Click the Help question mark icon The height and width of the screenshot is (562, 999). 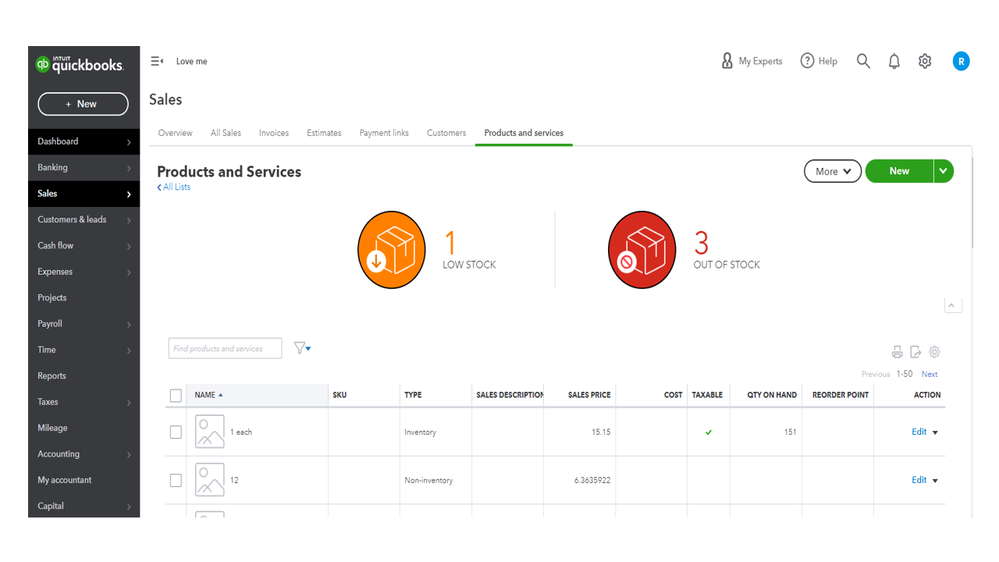point(807,61)
